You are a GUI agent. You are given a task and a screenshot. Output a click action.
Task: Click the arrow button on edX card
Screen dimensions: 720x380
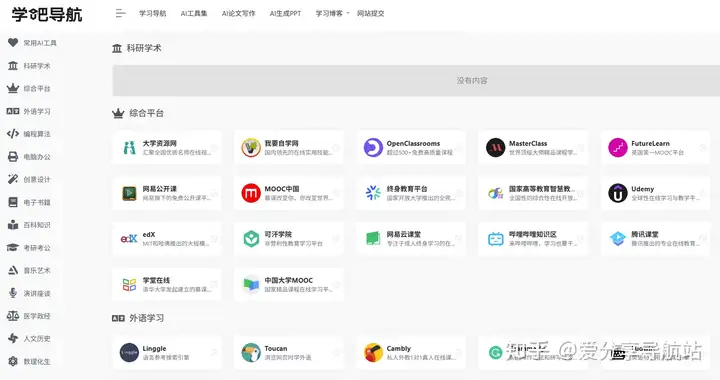click(x=214, y=239)
